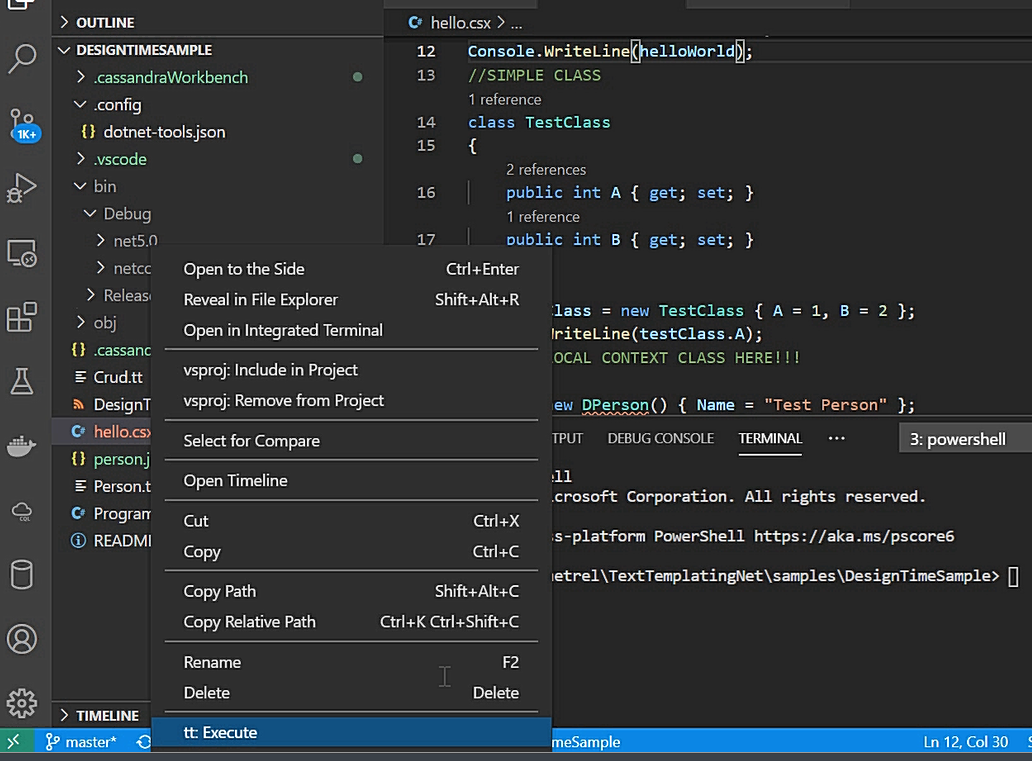The image size is (1032, 761).
Task: Open the Cassandra CQL cloud view
Action: click(22, 511)
